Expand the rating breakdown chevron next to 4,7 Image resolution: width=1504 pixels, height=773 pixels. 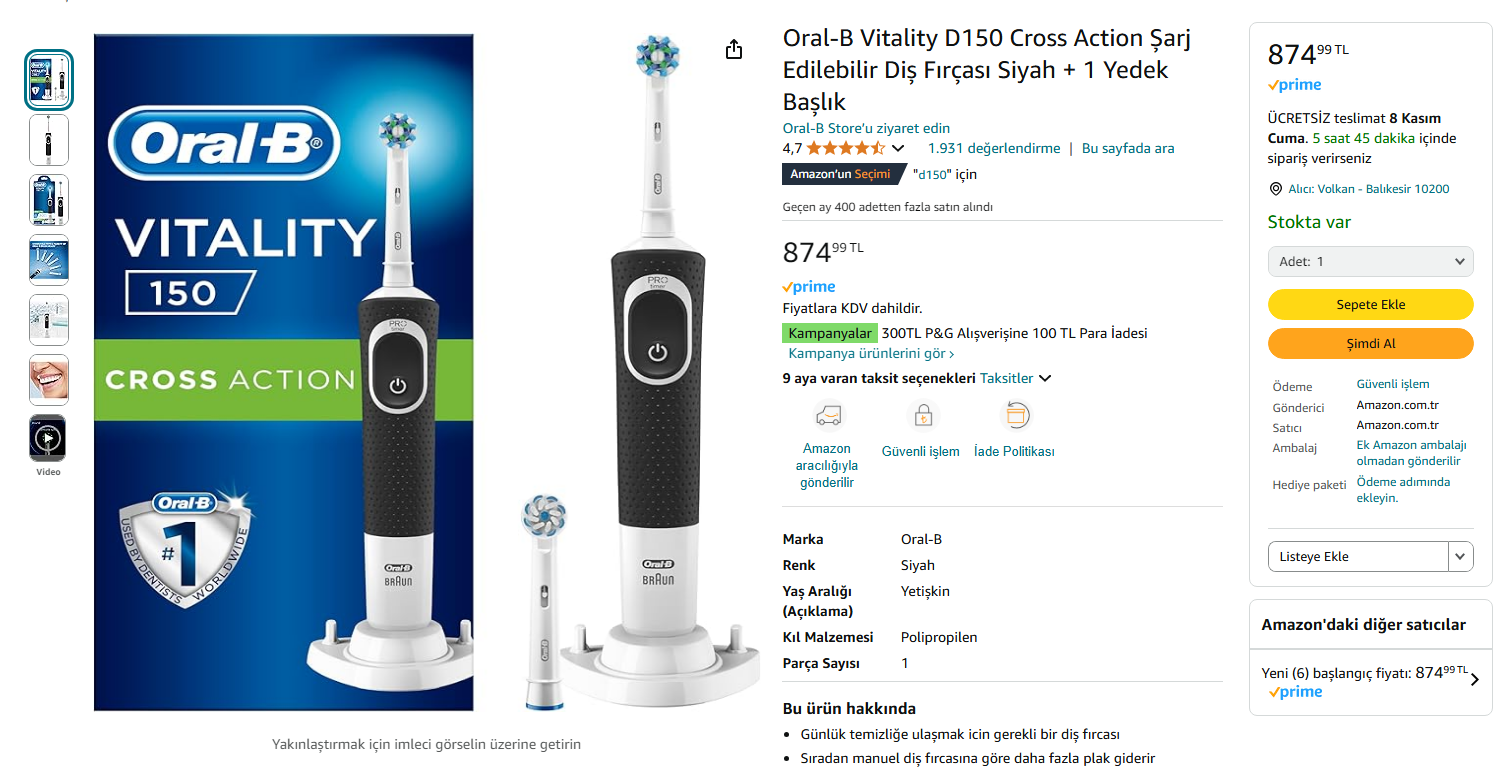pyautogui.click(x=898, y=148)
